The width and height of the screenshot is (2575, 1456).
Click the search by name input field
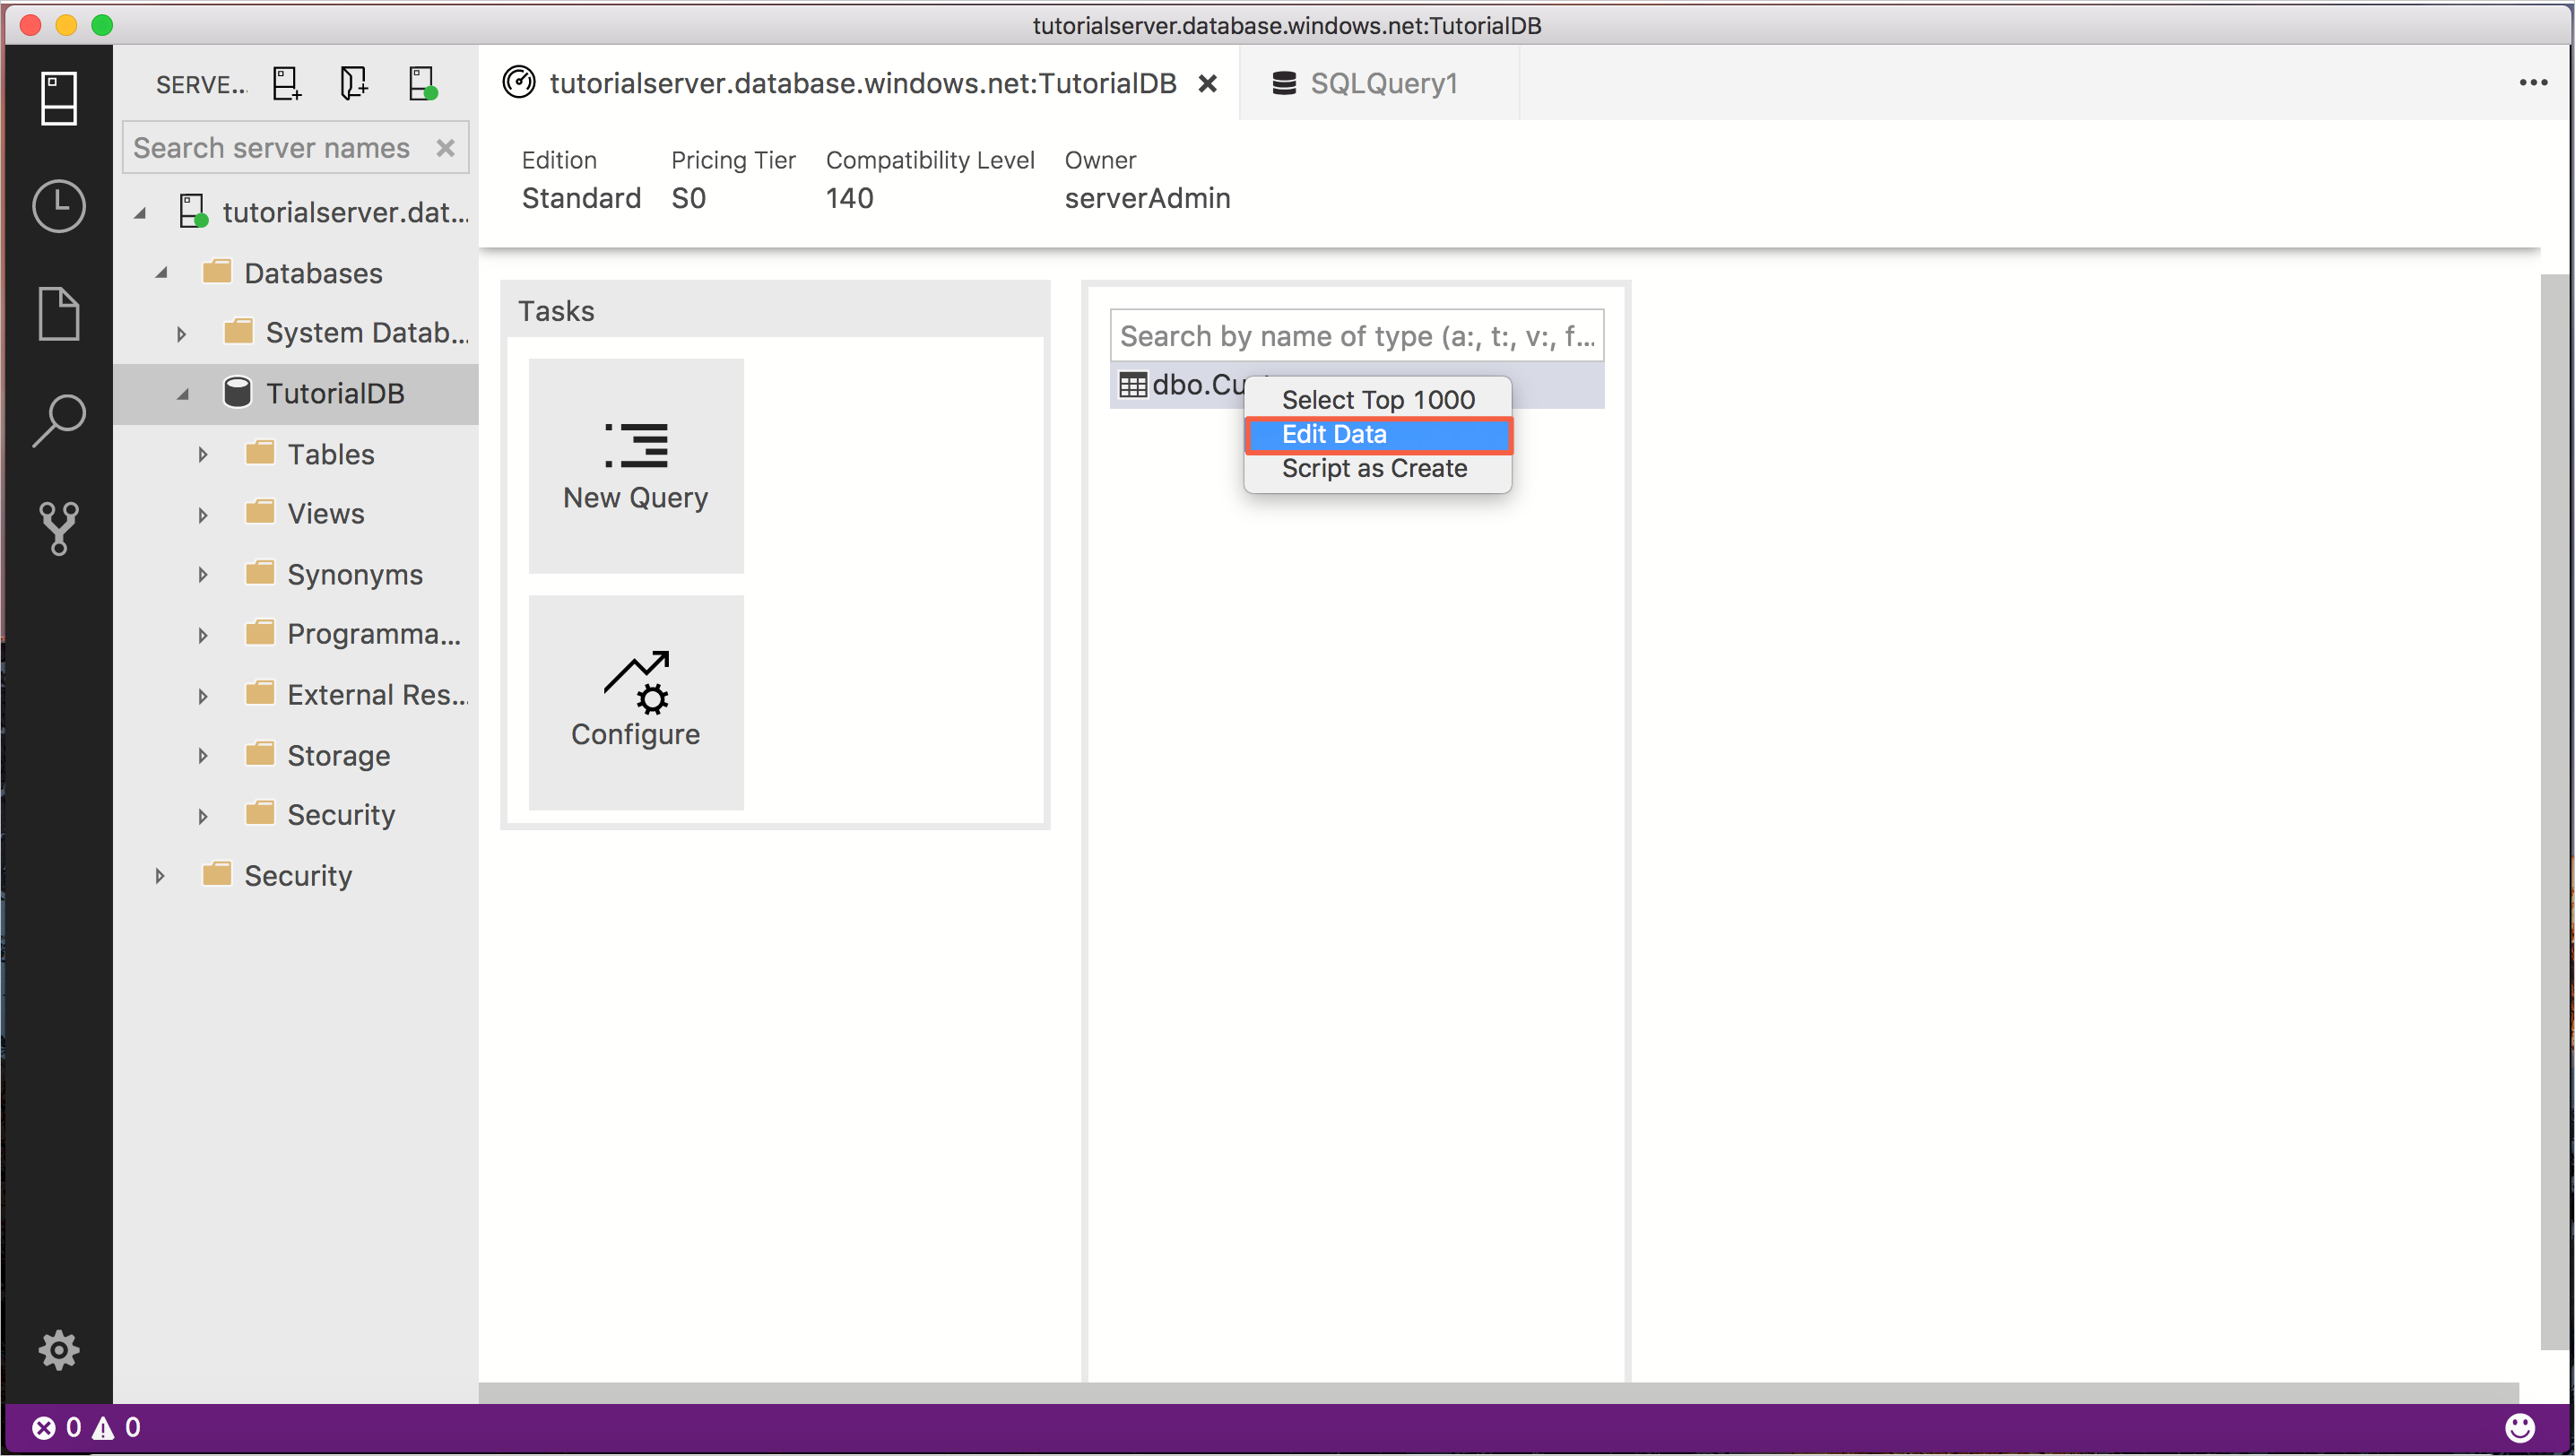(1357, 336)
